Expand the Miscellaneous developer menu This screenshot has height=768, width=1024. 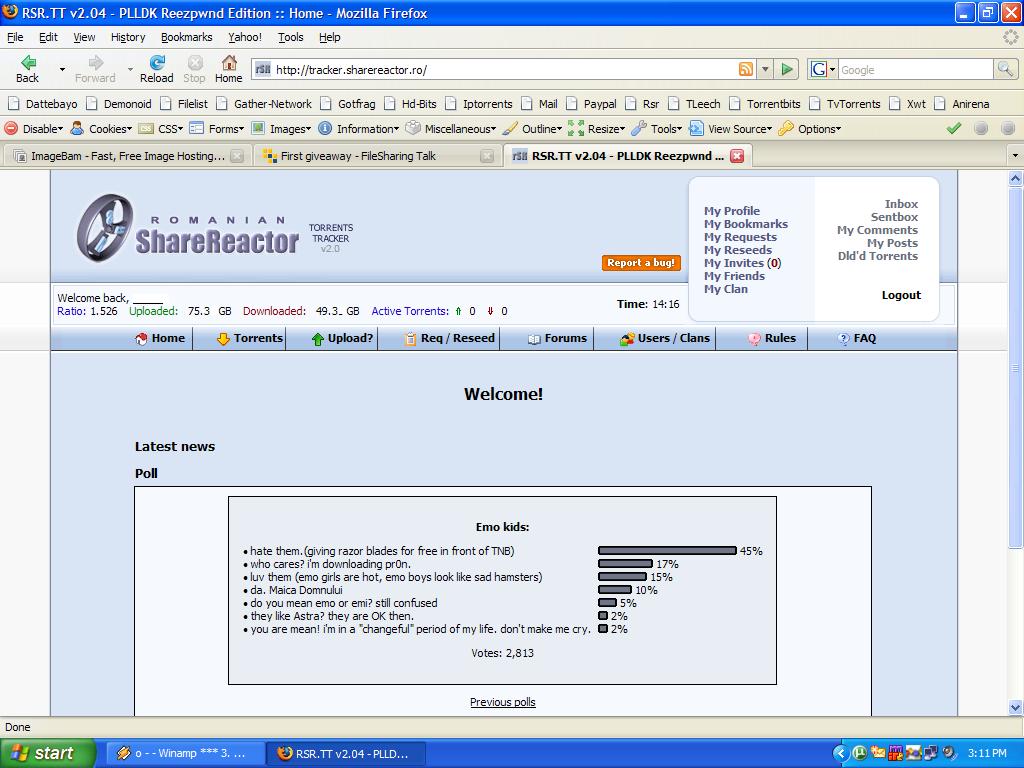(451, 129)
